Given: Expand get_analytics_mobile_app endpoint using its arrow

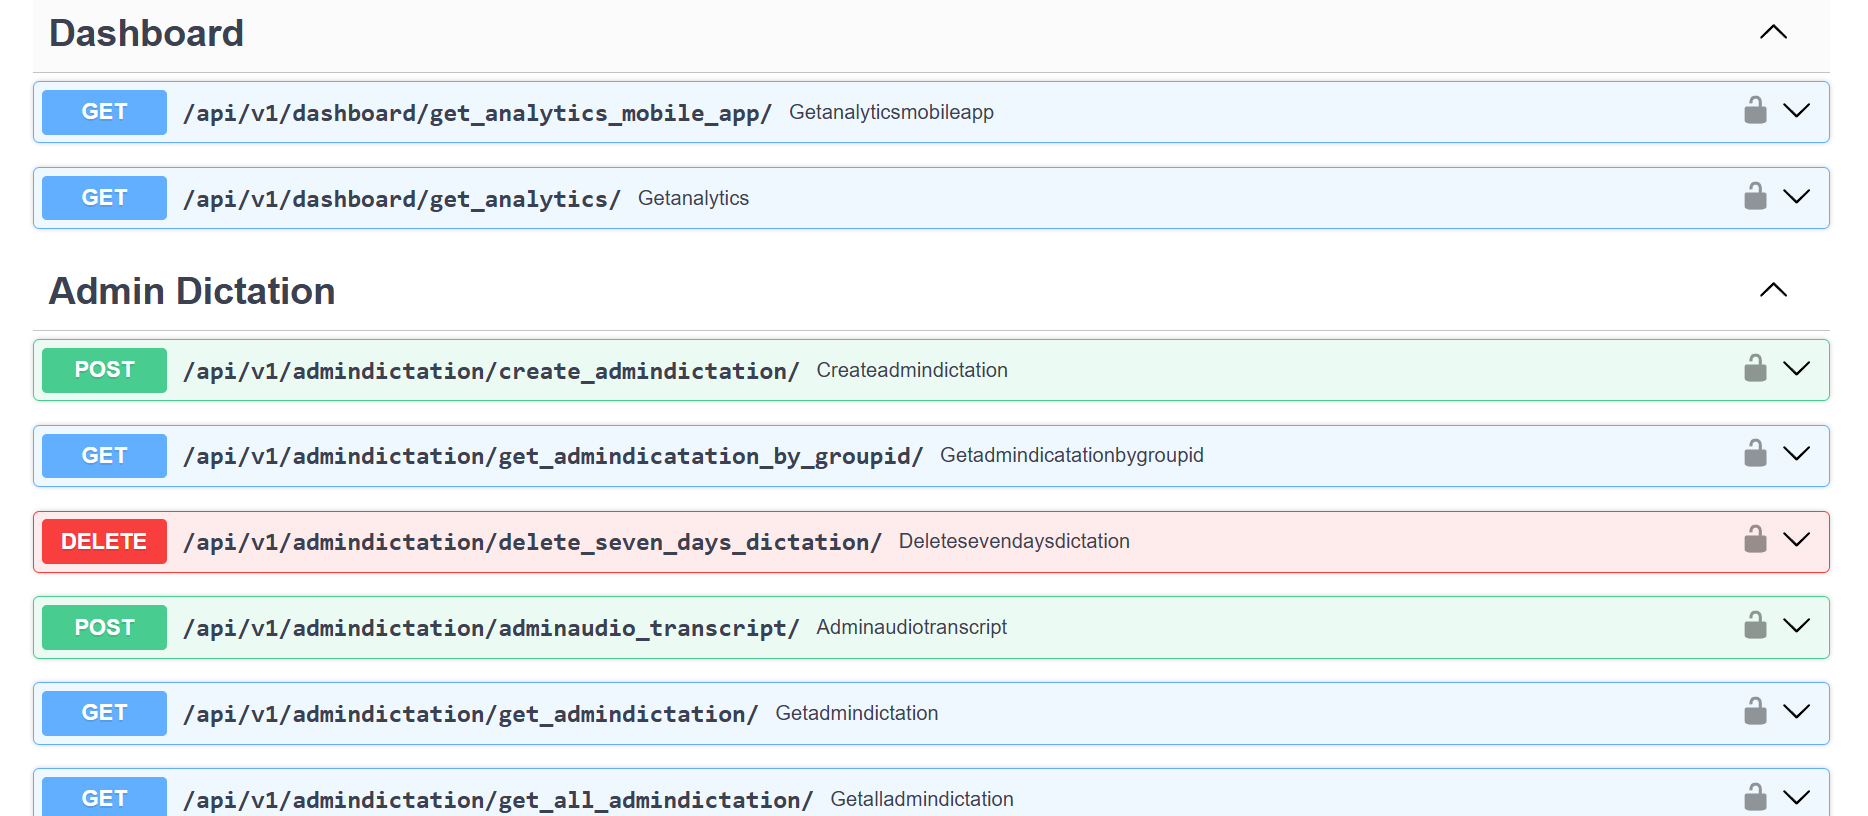Looking at the screenshot, I should pyautogui.click(x=1797, y=111).
